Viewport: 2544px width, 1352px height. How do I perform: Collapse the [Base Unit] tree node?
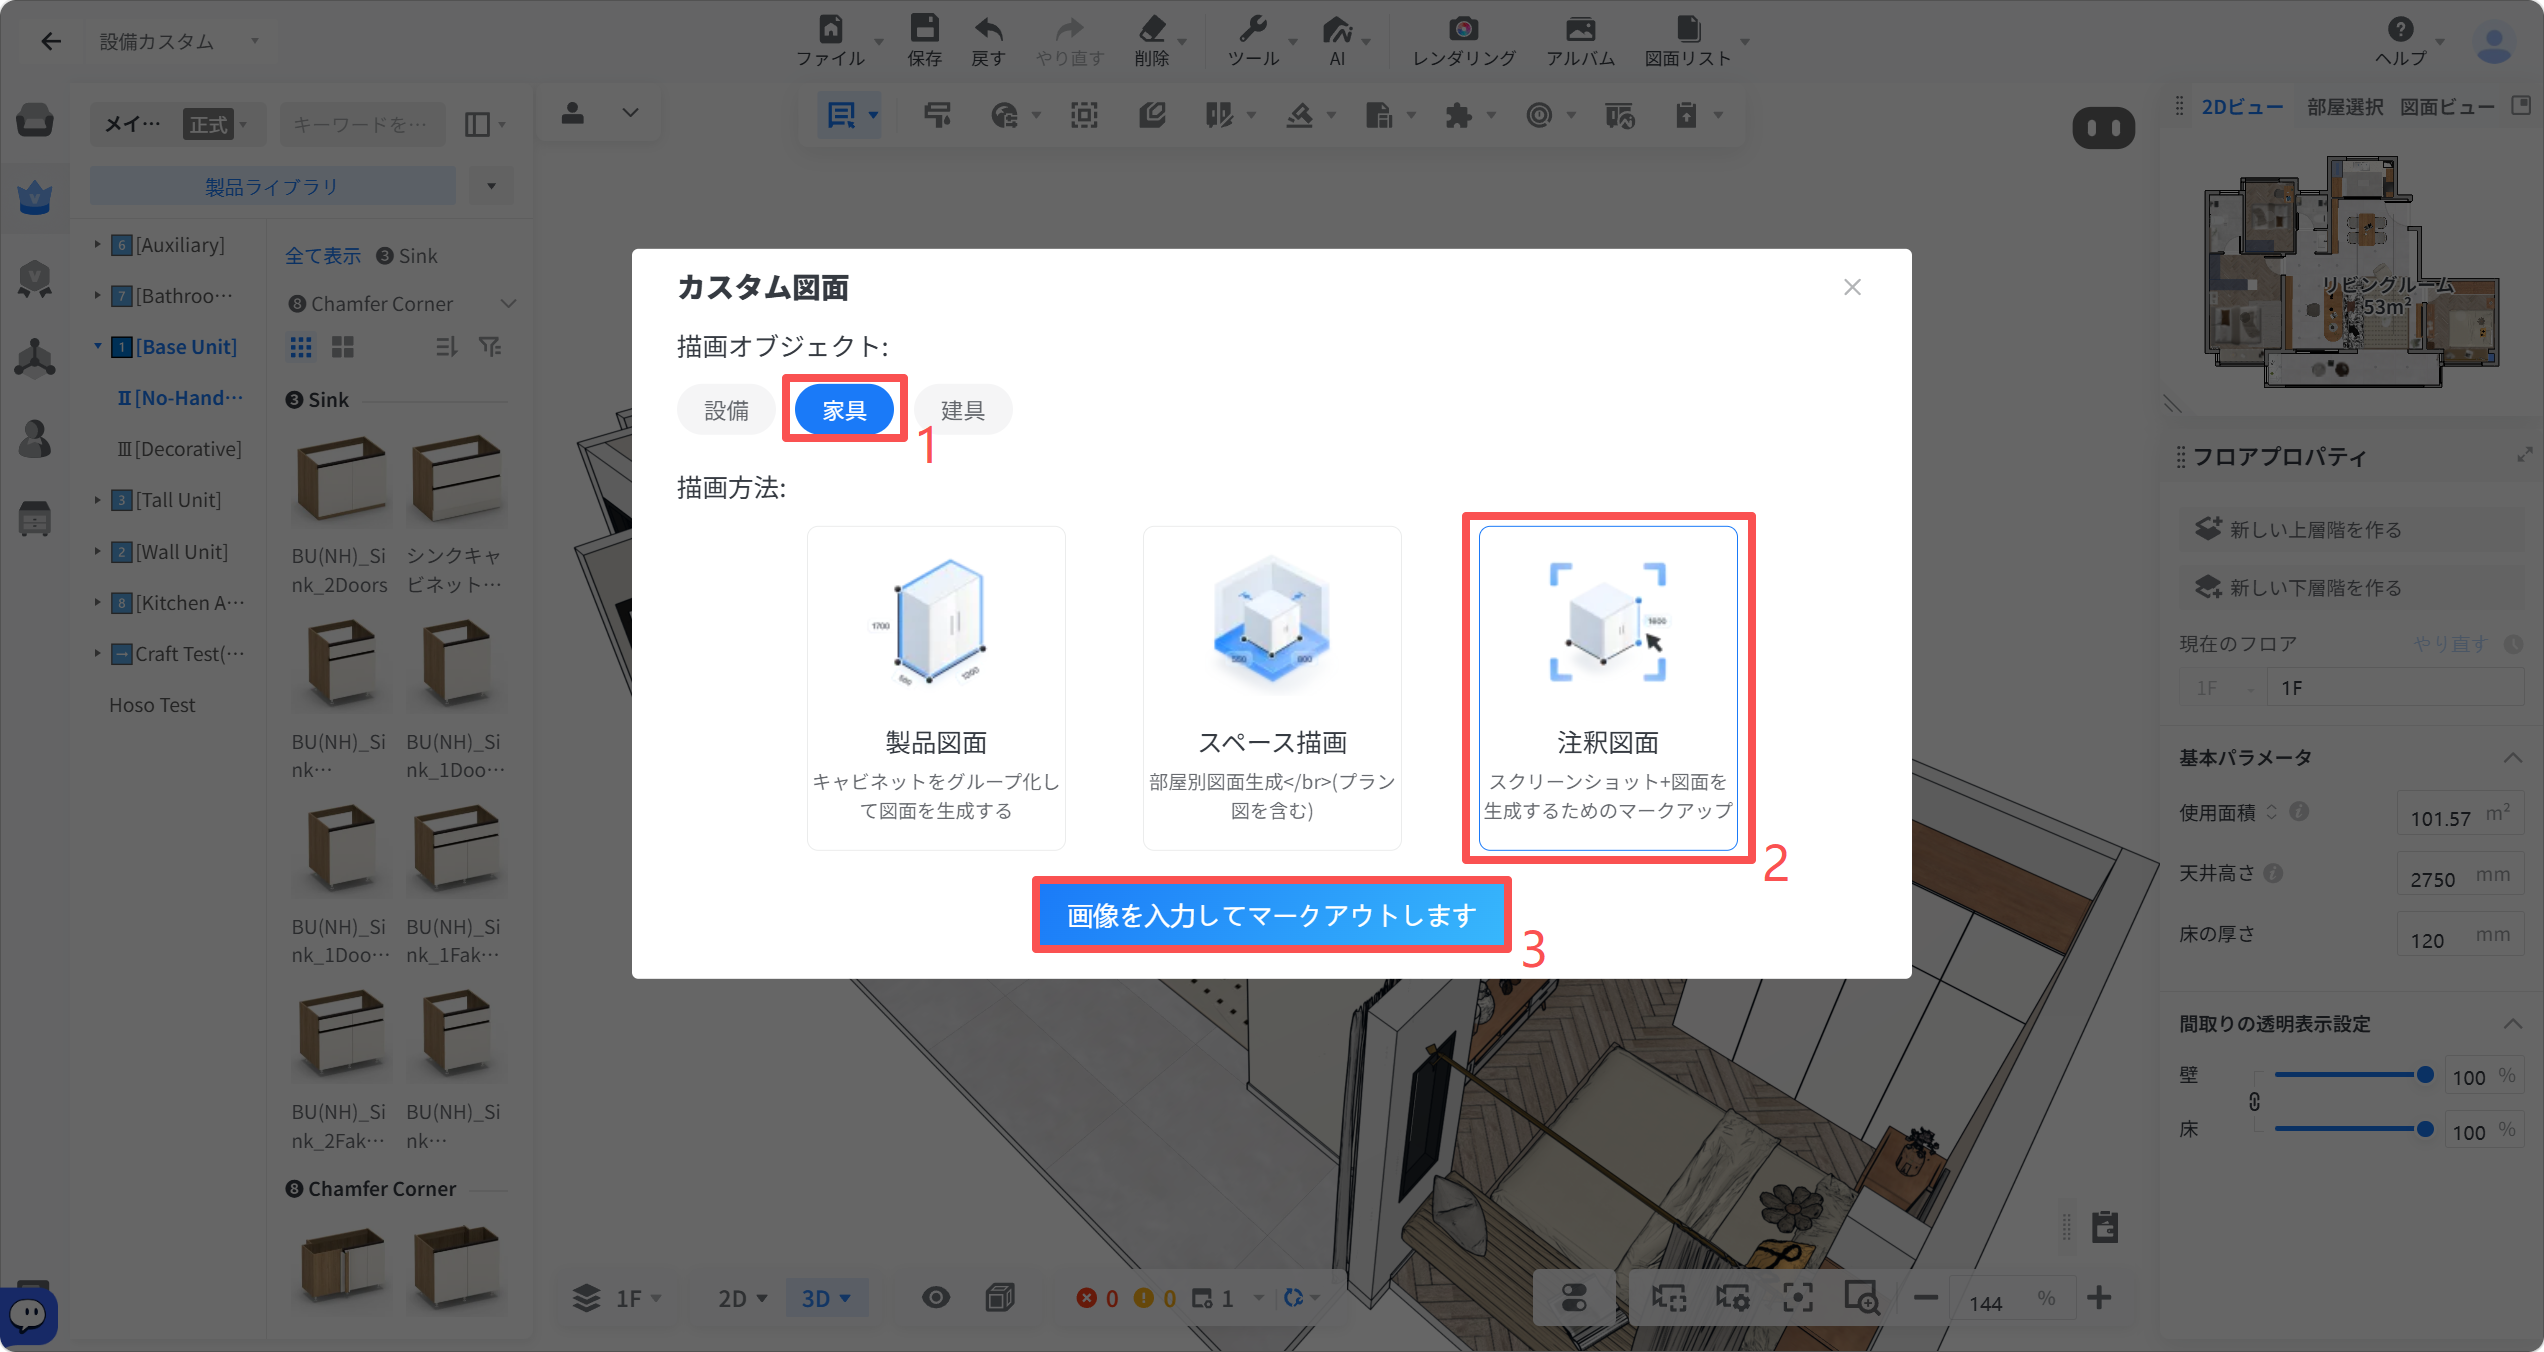(x=97, y=346)
